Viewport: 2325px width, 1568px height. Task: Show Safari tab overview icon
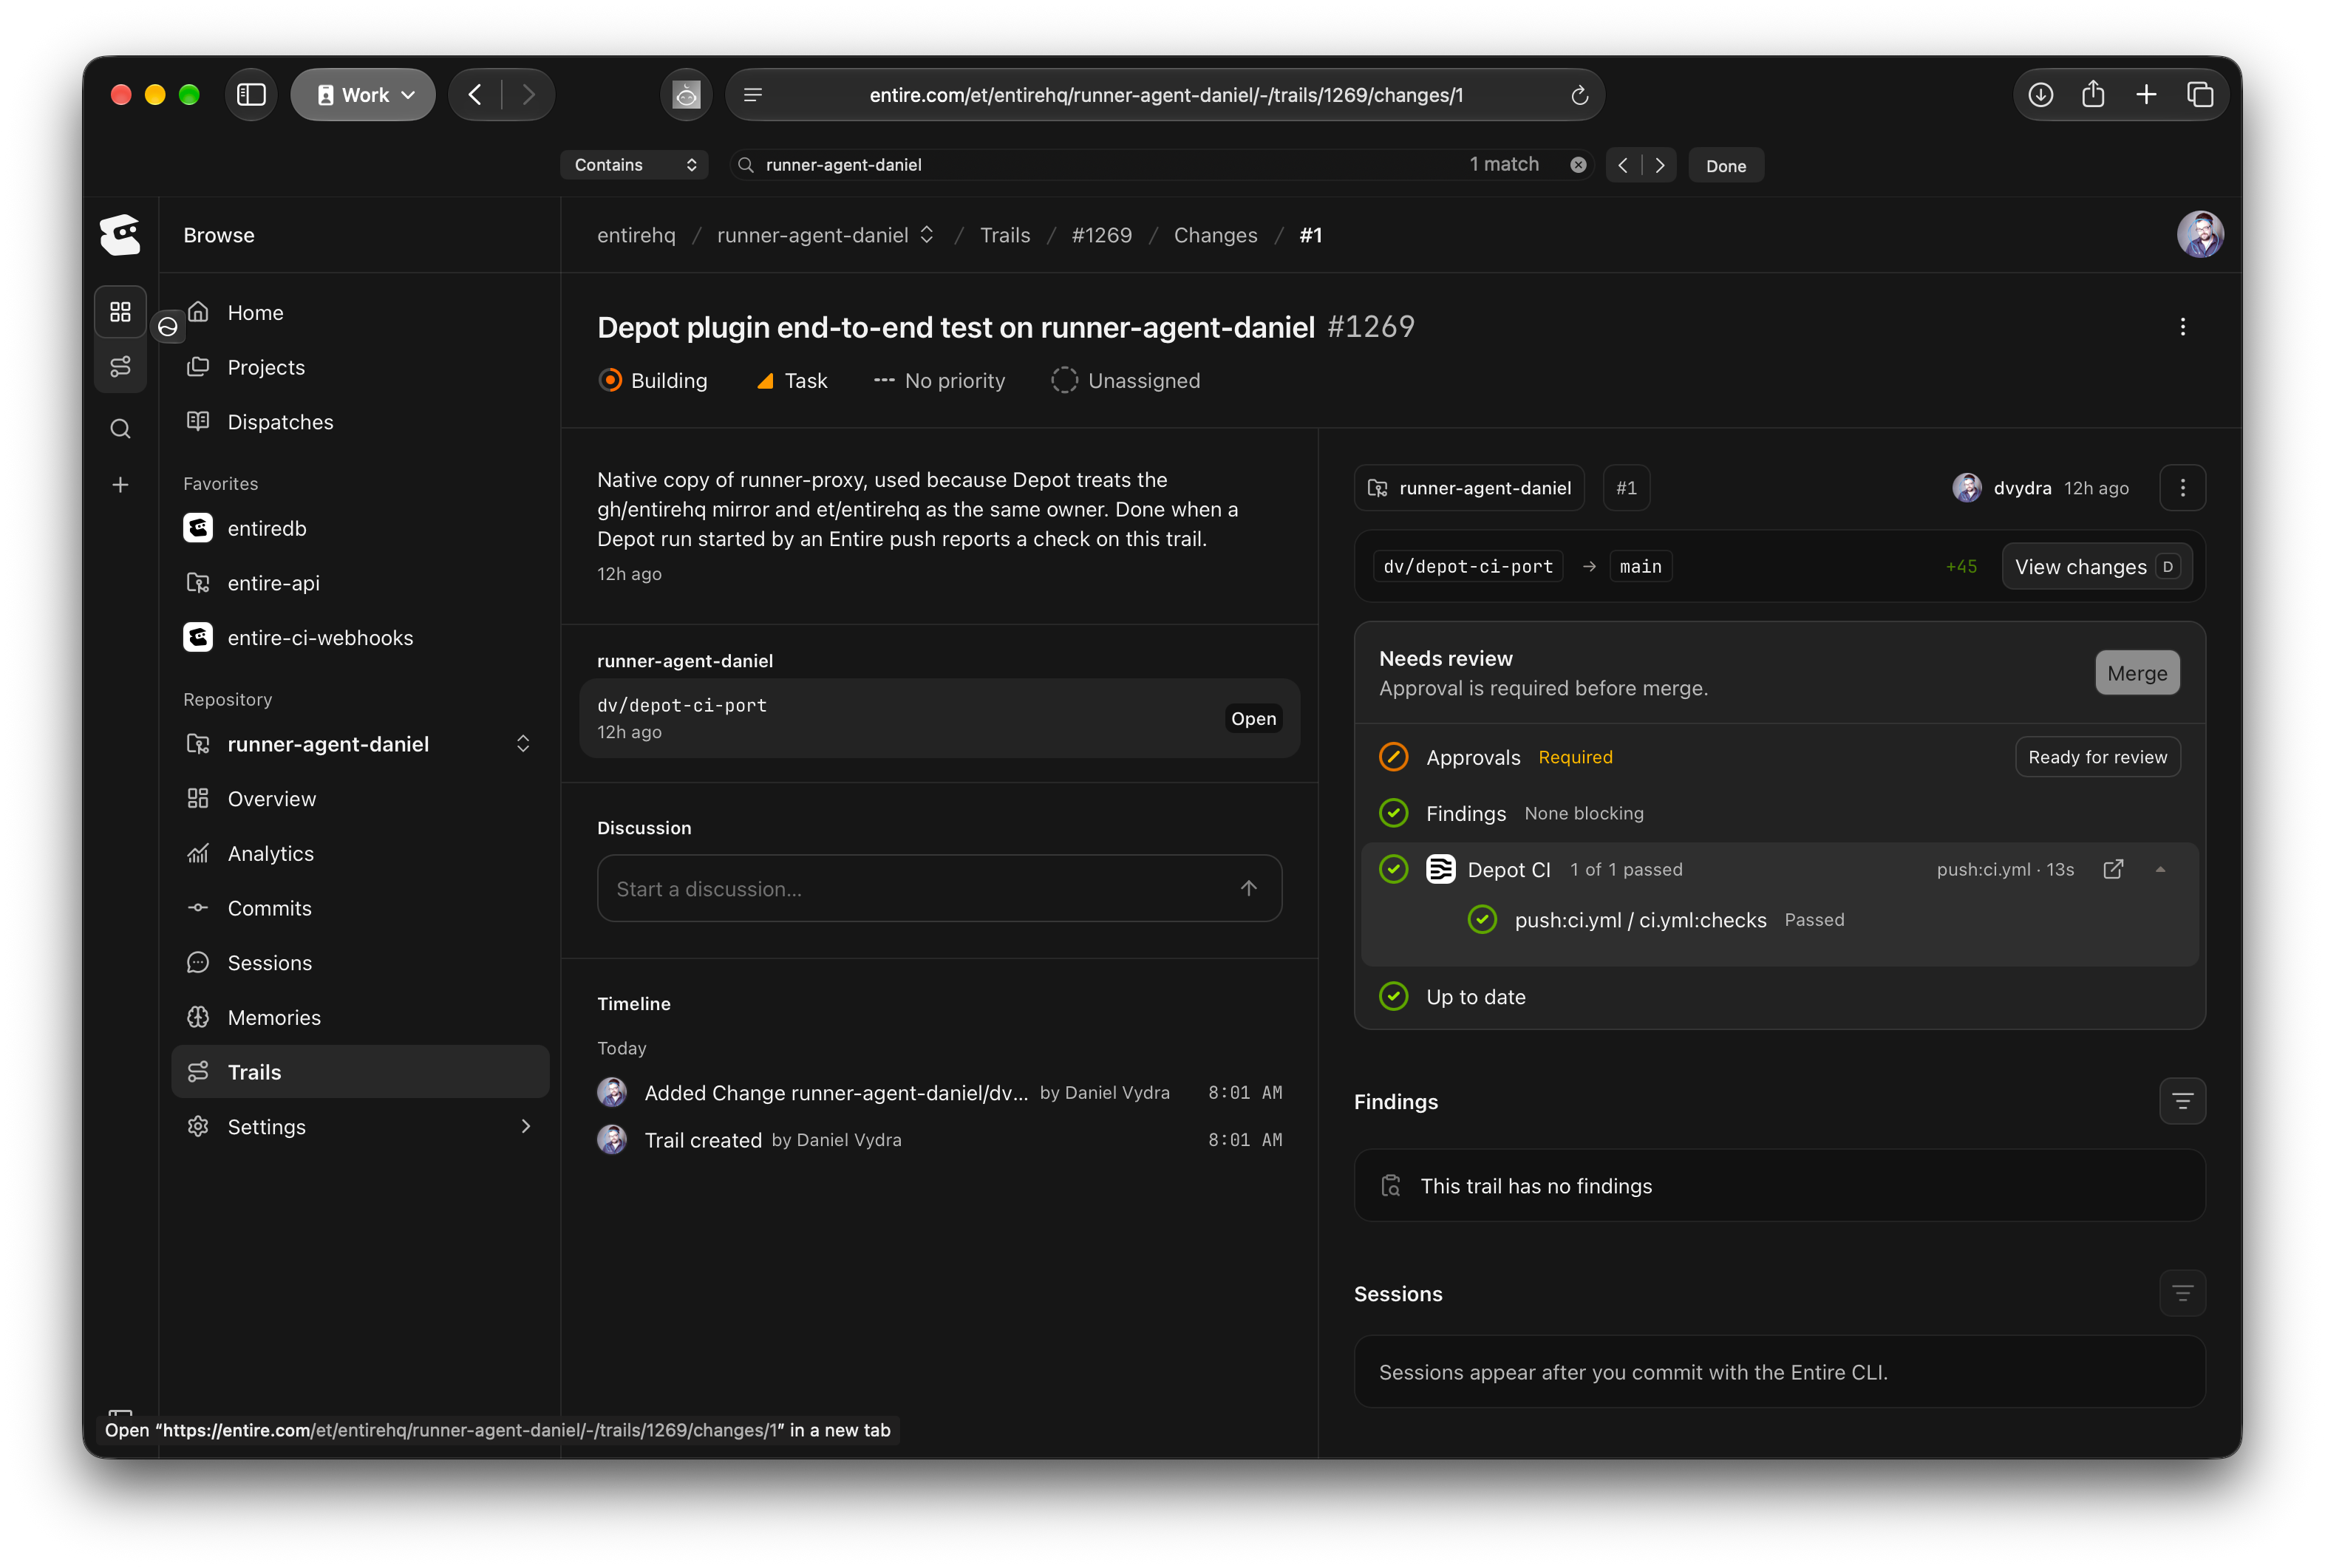coord(2199,95)
